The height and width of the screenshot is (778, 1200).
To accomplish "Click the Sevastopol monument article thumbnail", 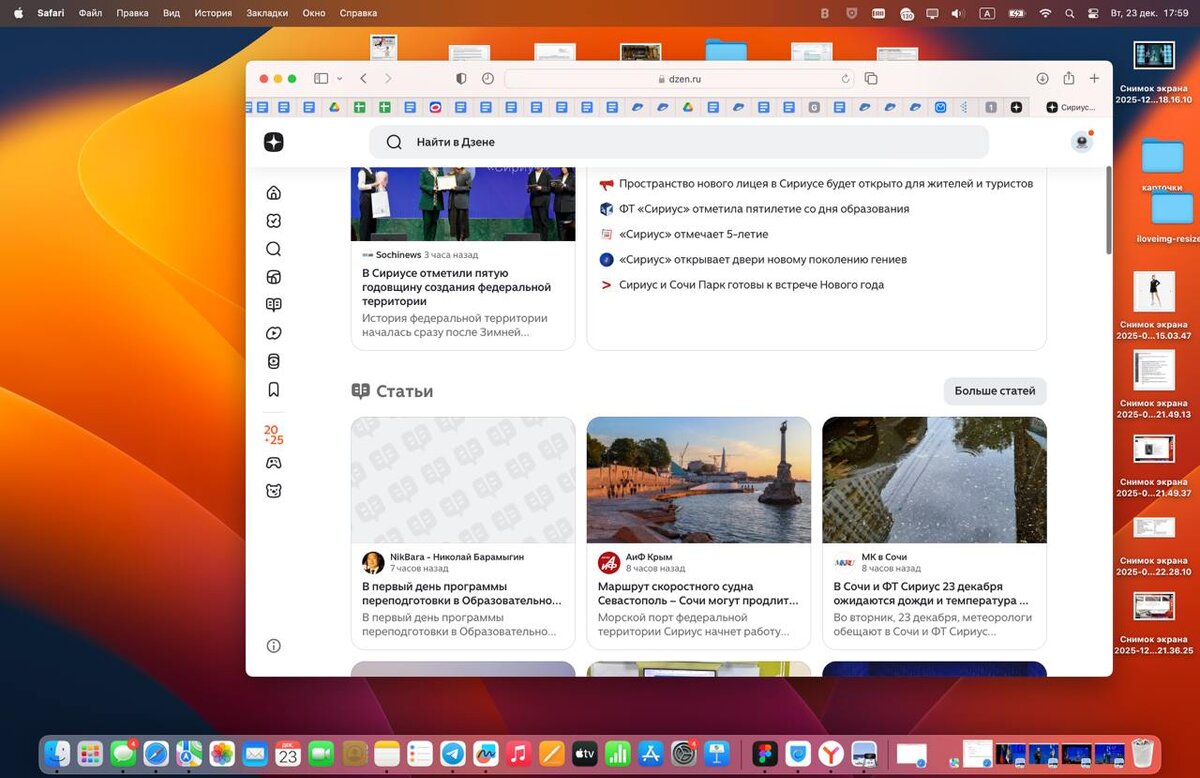I will (699, 480).
